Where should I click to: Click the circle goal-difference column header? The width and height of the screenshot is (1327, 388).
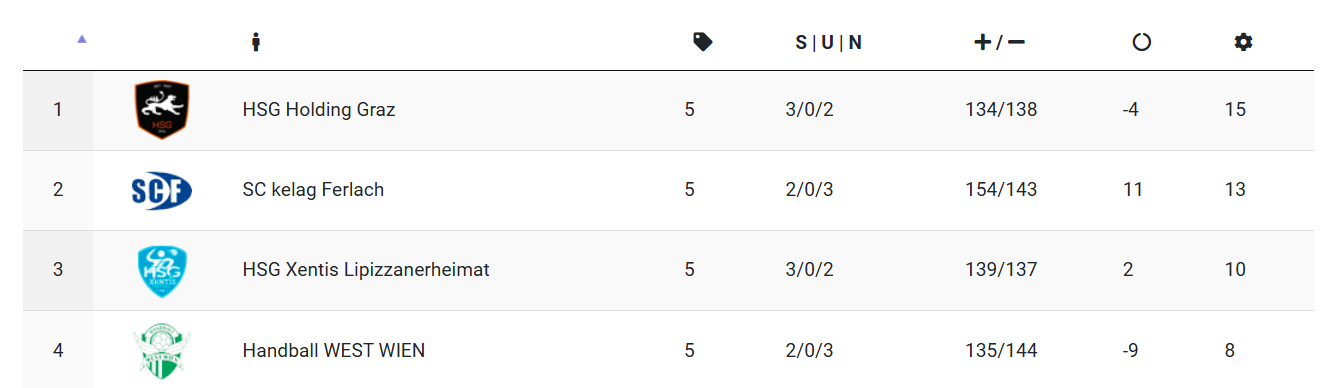(x=1141, y=42)
